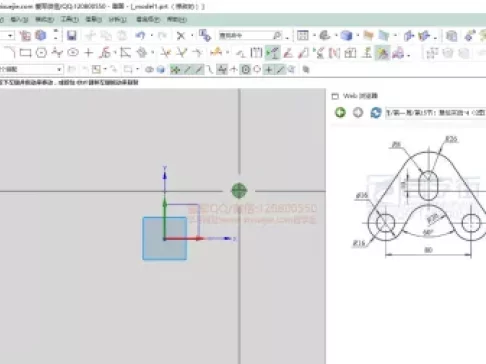Image resolution: width=486 pixels, height=364 pixels.
Task: Toggle the existing point snap option
Action: point(268,69)
